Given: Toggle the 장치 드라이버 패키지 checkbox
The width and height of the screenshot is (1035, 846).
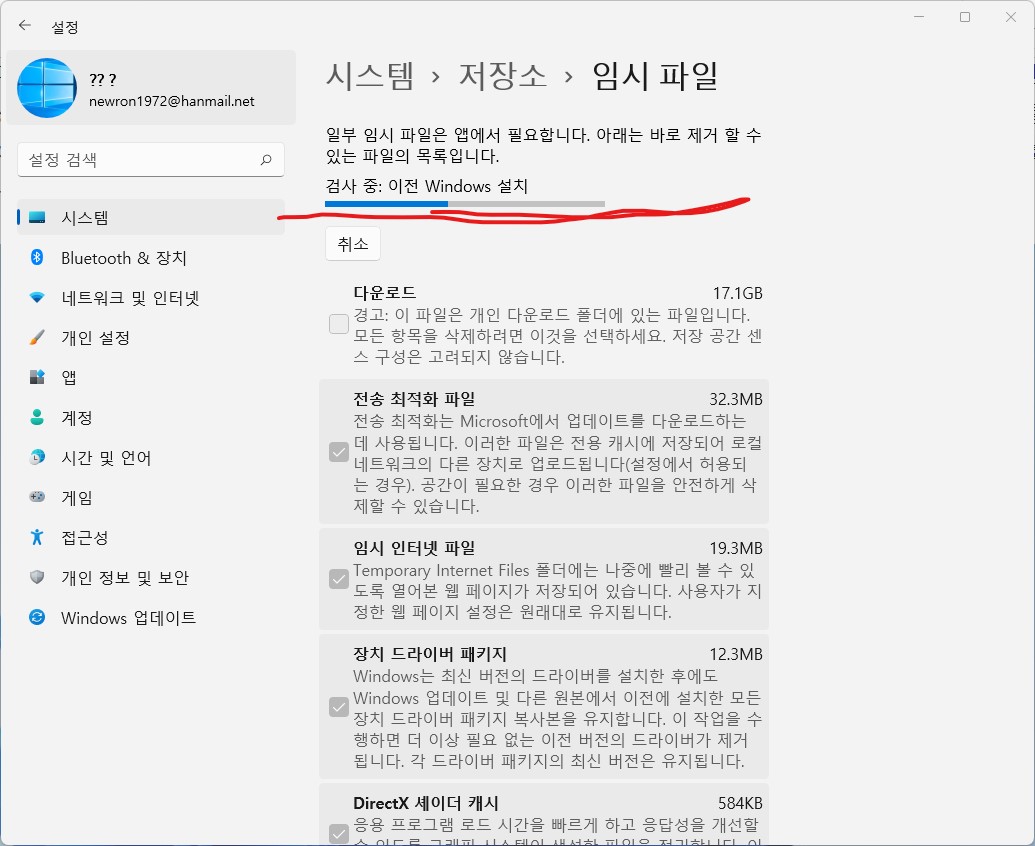Looking at the screenshot, I should tap(339, 707).
